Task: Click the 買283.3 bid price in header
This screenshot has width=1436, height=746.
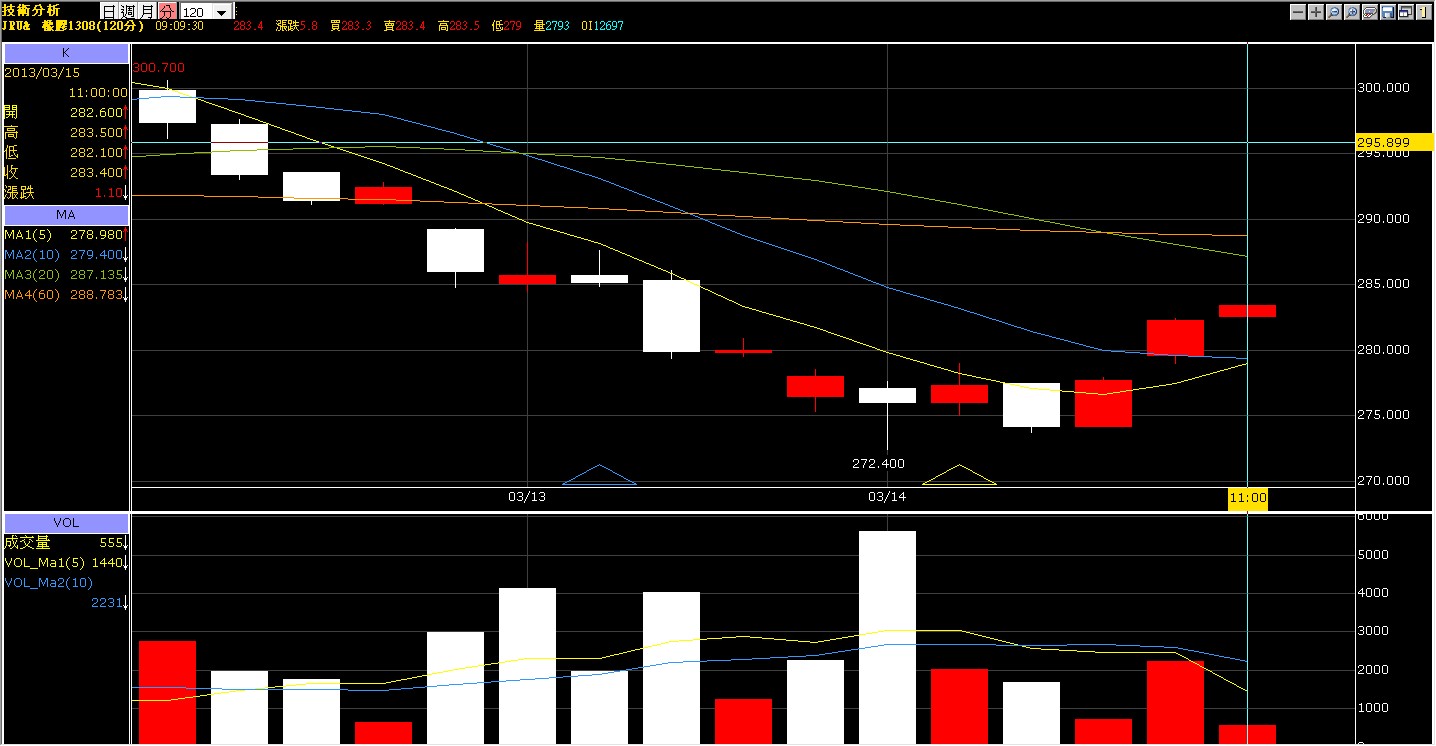Action: point(350,25)
